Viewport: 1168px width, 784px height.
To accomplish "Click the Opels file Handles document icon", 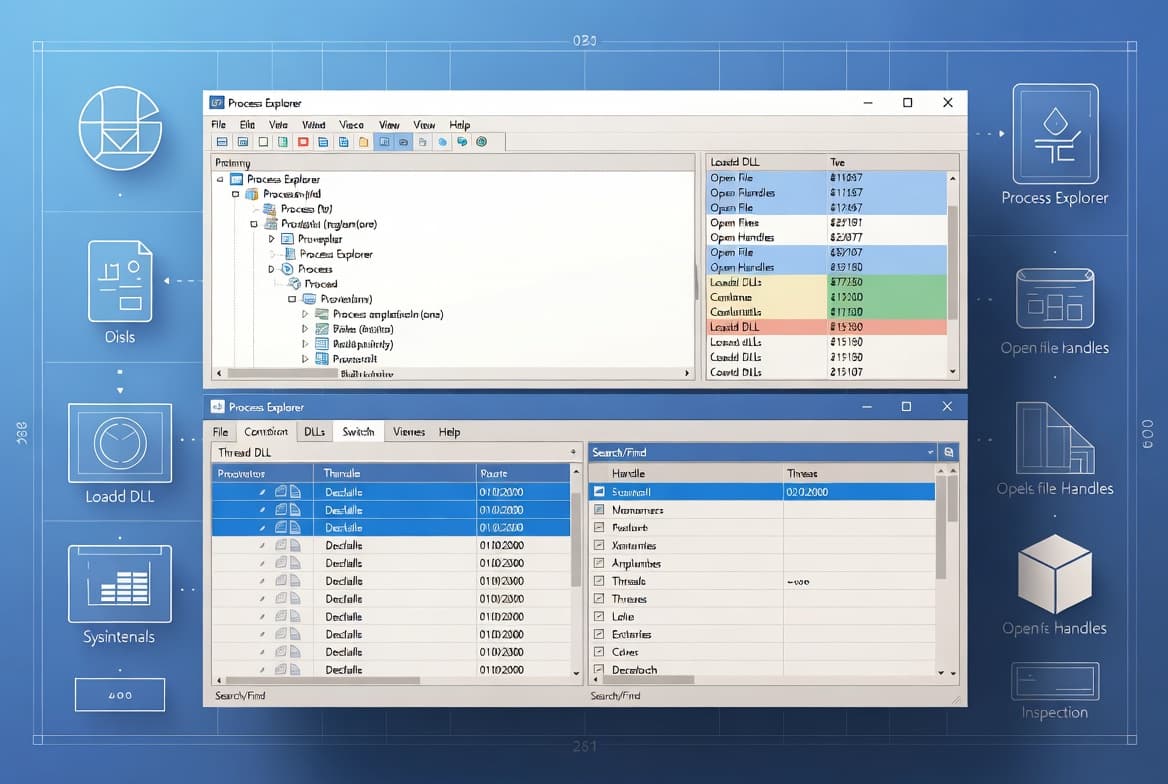I will (x=1055, y=437).
